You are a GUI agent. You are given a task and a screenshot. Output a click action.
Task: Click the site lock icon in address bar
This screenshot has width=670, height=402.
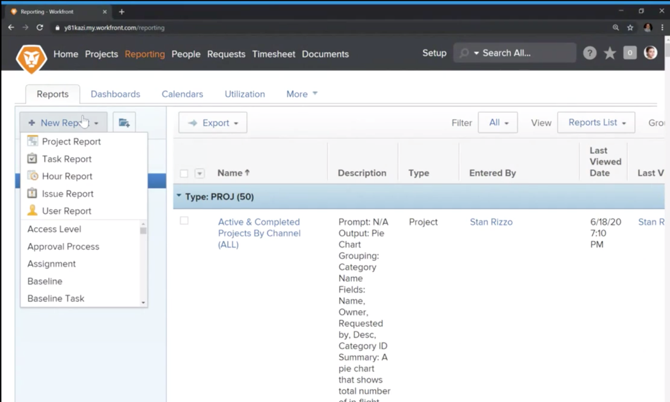57,28
